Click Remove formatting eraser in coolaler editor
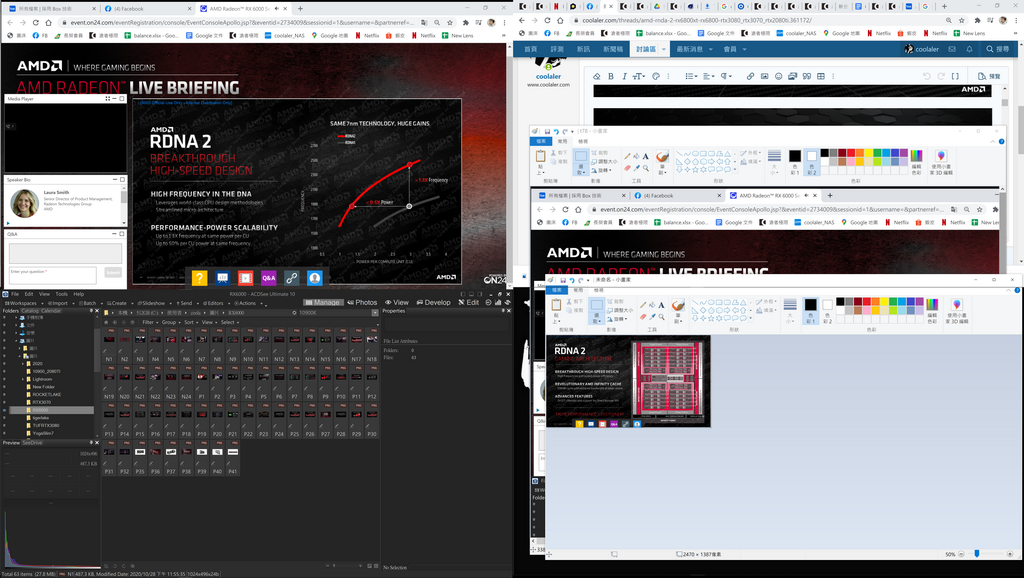This screenshot has width=1024, height=578. coord(596,76)
